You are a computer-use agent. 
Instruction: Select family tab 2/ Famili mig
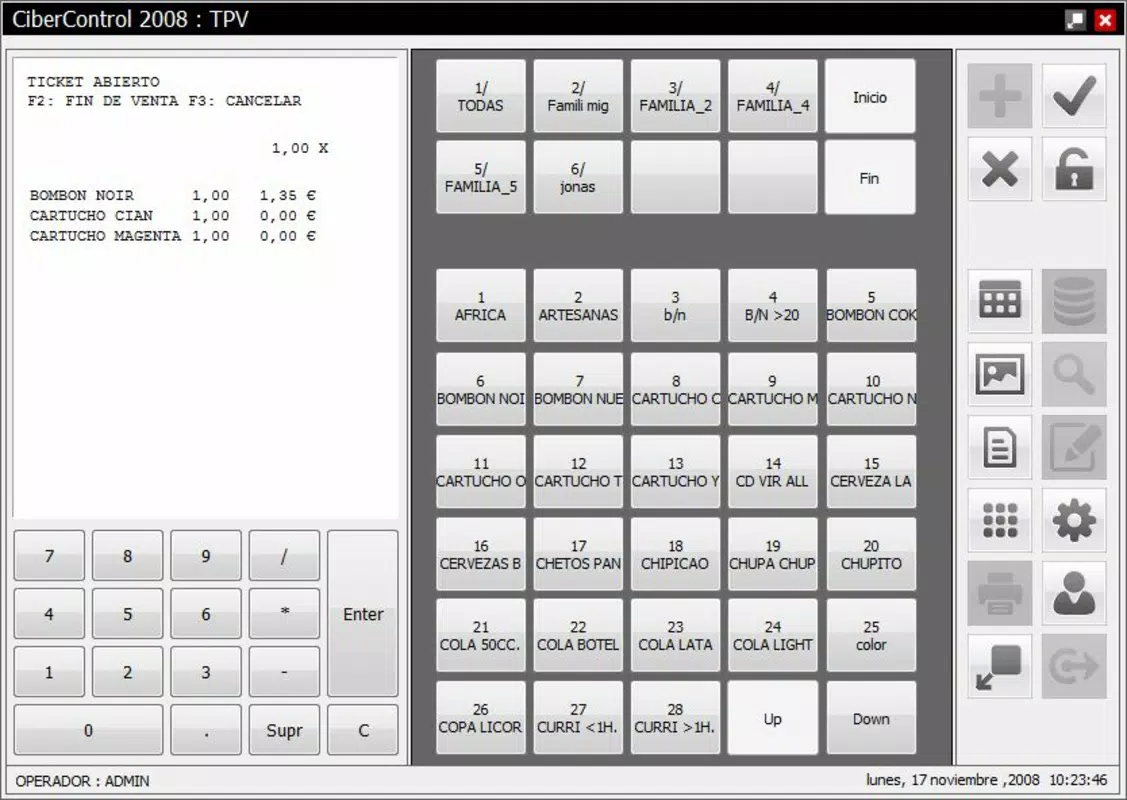[578, 96]
